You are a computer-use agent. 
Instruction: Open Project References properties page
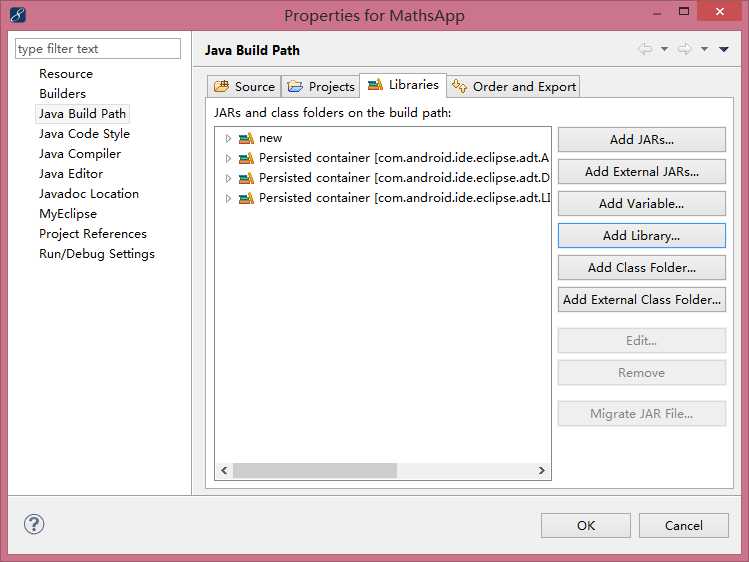[93, 234]
